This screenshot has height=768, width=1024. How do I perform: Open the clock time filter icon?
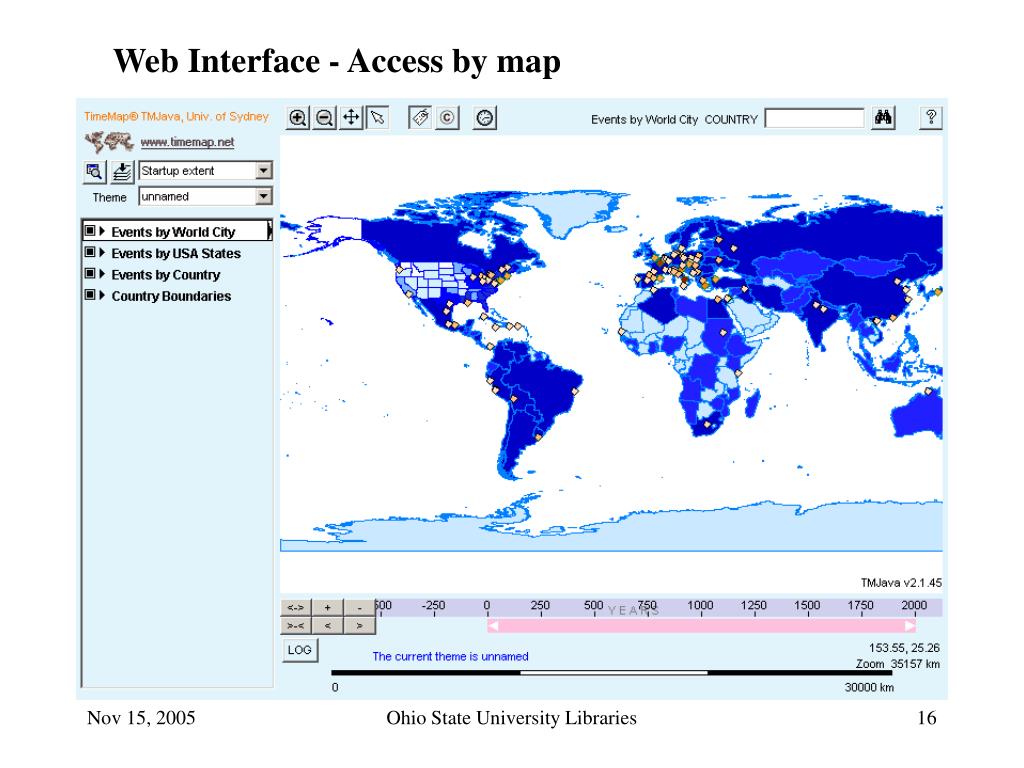(x=485, y=118)
